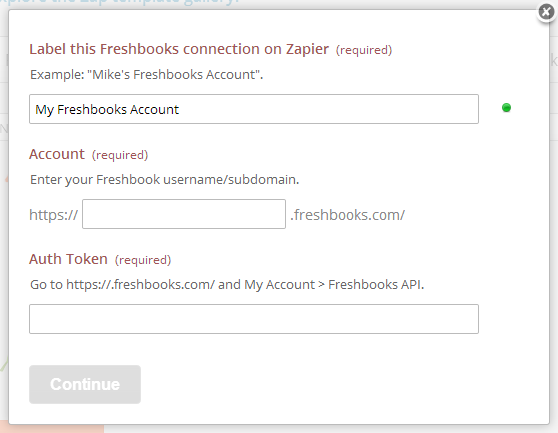558x433 pixels.
Task: Select the Freshbooks subdomain input box
Action: point(184,214)
